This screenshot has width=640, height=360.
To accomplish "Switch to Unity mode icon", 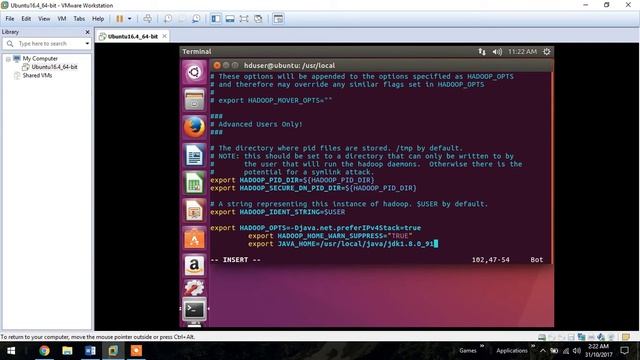I will point(258,19).
